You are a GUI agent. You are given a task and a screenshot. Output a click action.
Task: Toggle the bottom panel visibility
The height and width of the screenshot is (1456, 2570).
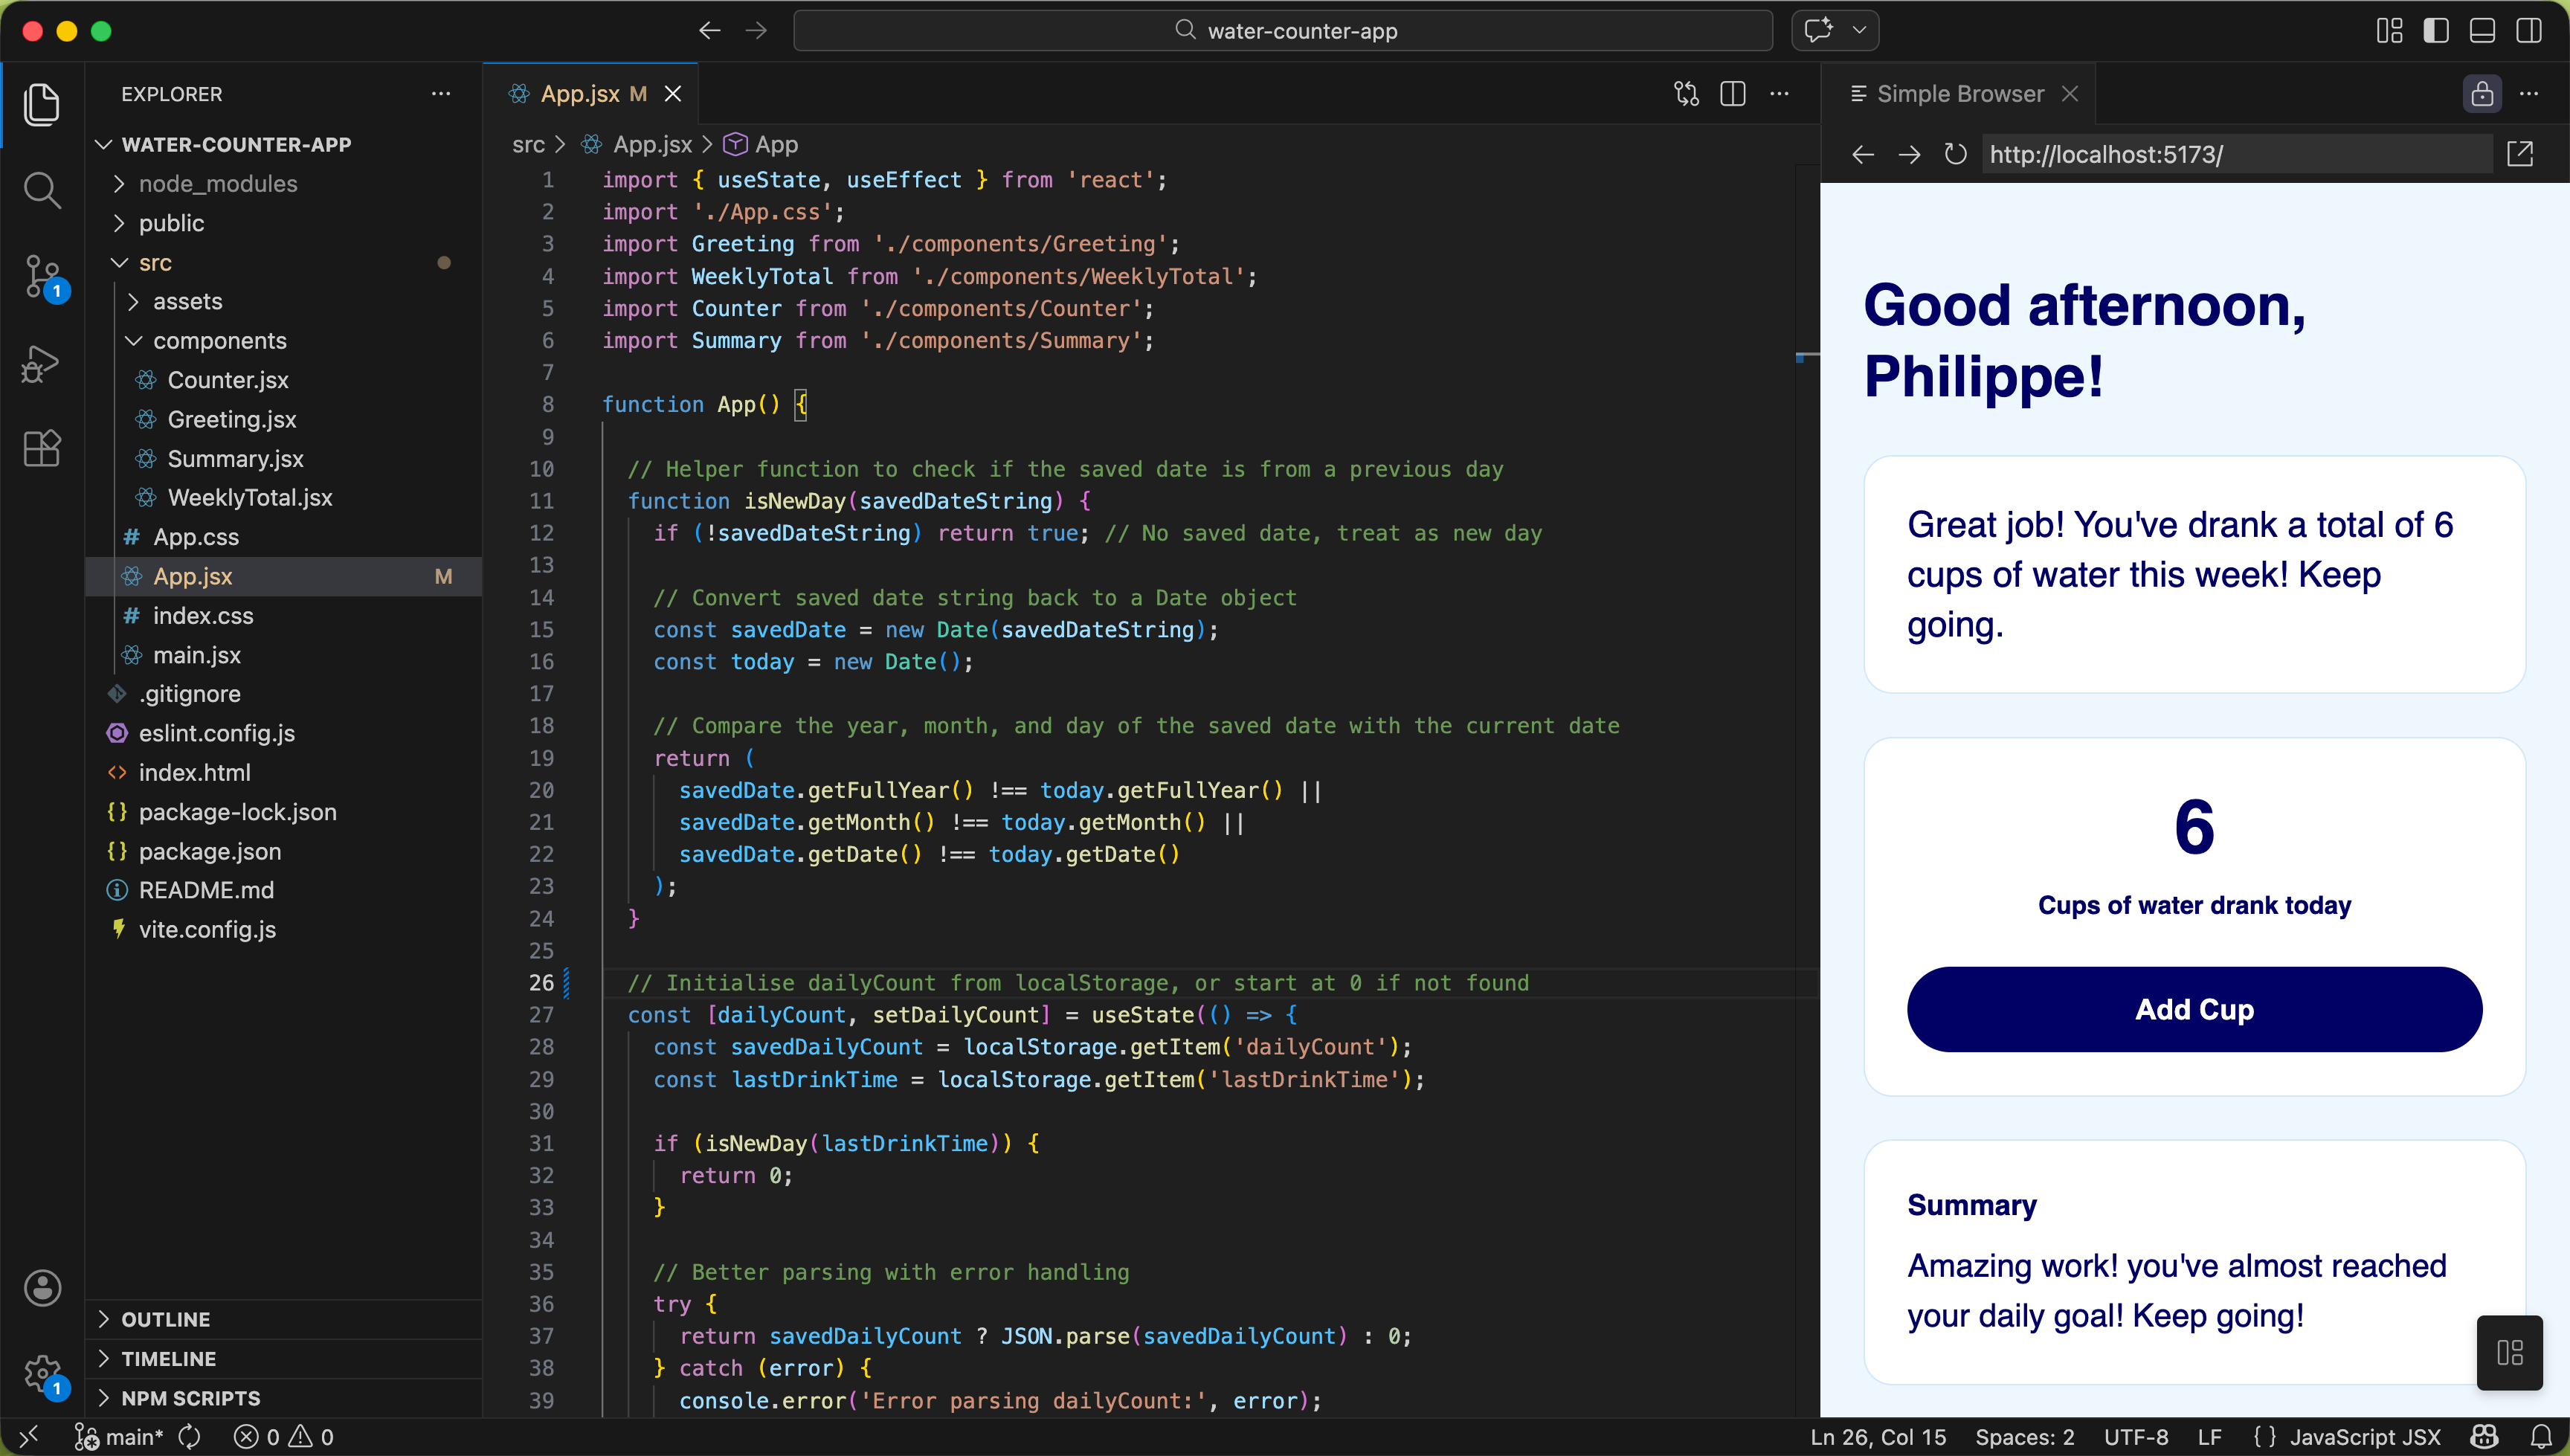[x=2482, y=30]
